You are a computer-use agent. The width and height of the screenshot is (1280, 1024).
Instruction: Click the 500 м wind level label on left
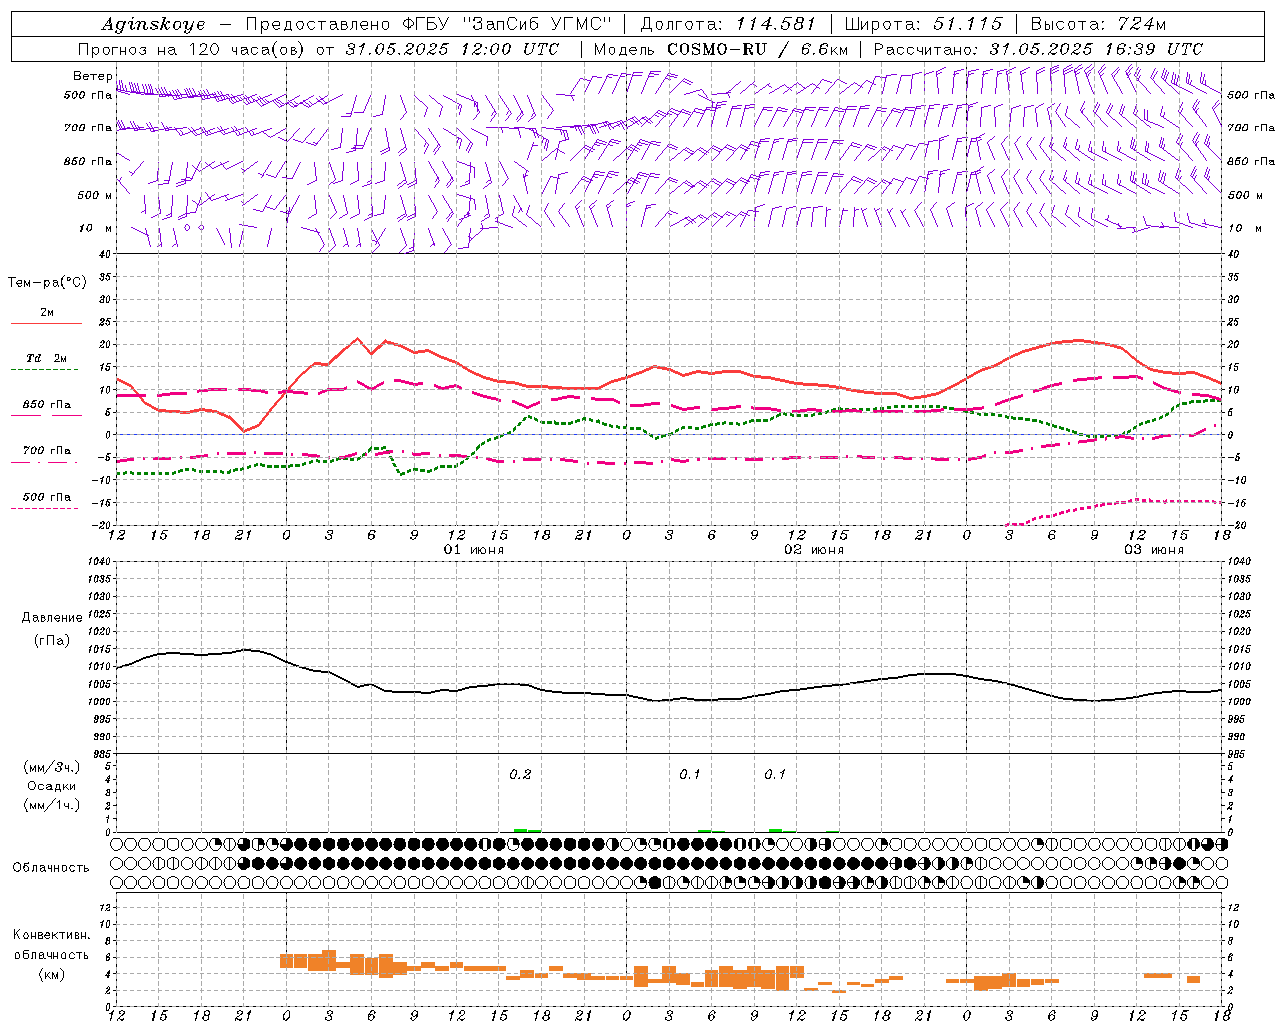click(94, 195)
